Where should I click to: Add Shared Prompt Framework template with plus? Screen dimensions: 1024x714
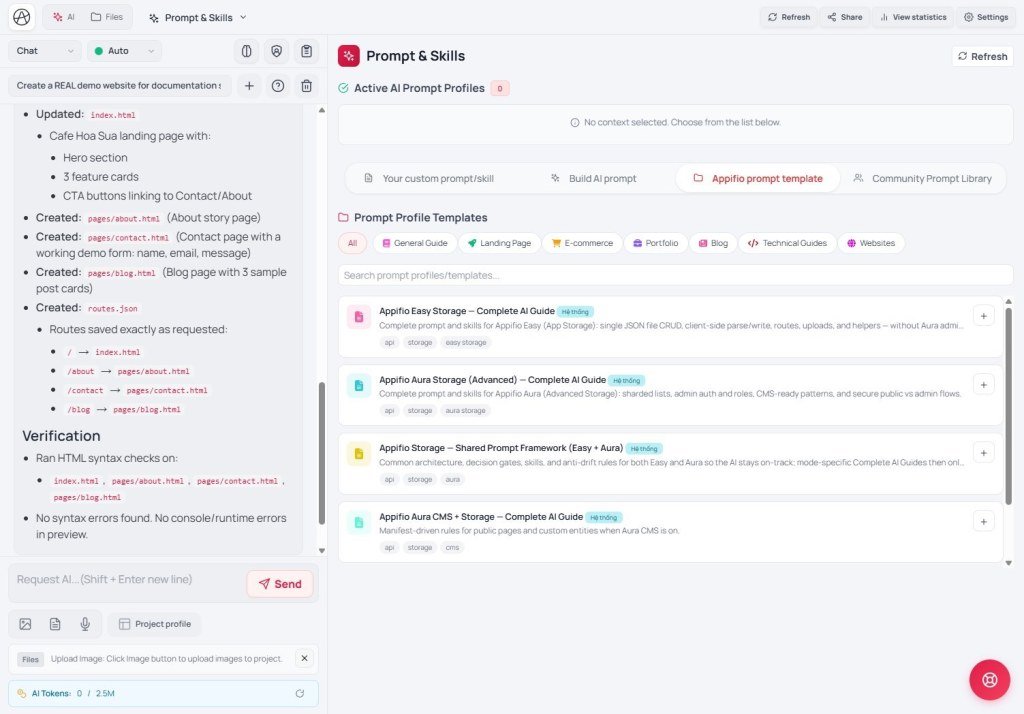pos(984,453)
